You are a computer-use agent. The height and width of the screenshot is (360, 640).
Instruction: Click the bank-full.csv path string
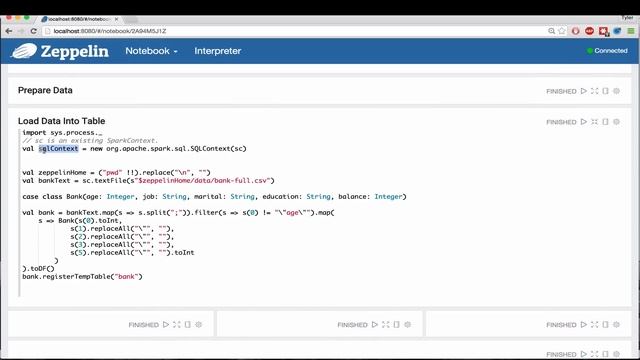(x=204, y=180)
